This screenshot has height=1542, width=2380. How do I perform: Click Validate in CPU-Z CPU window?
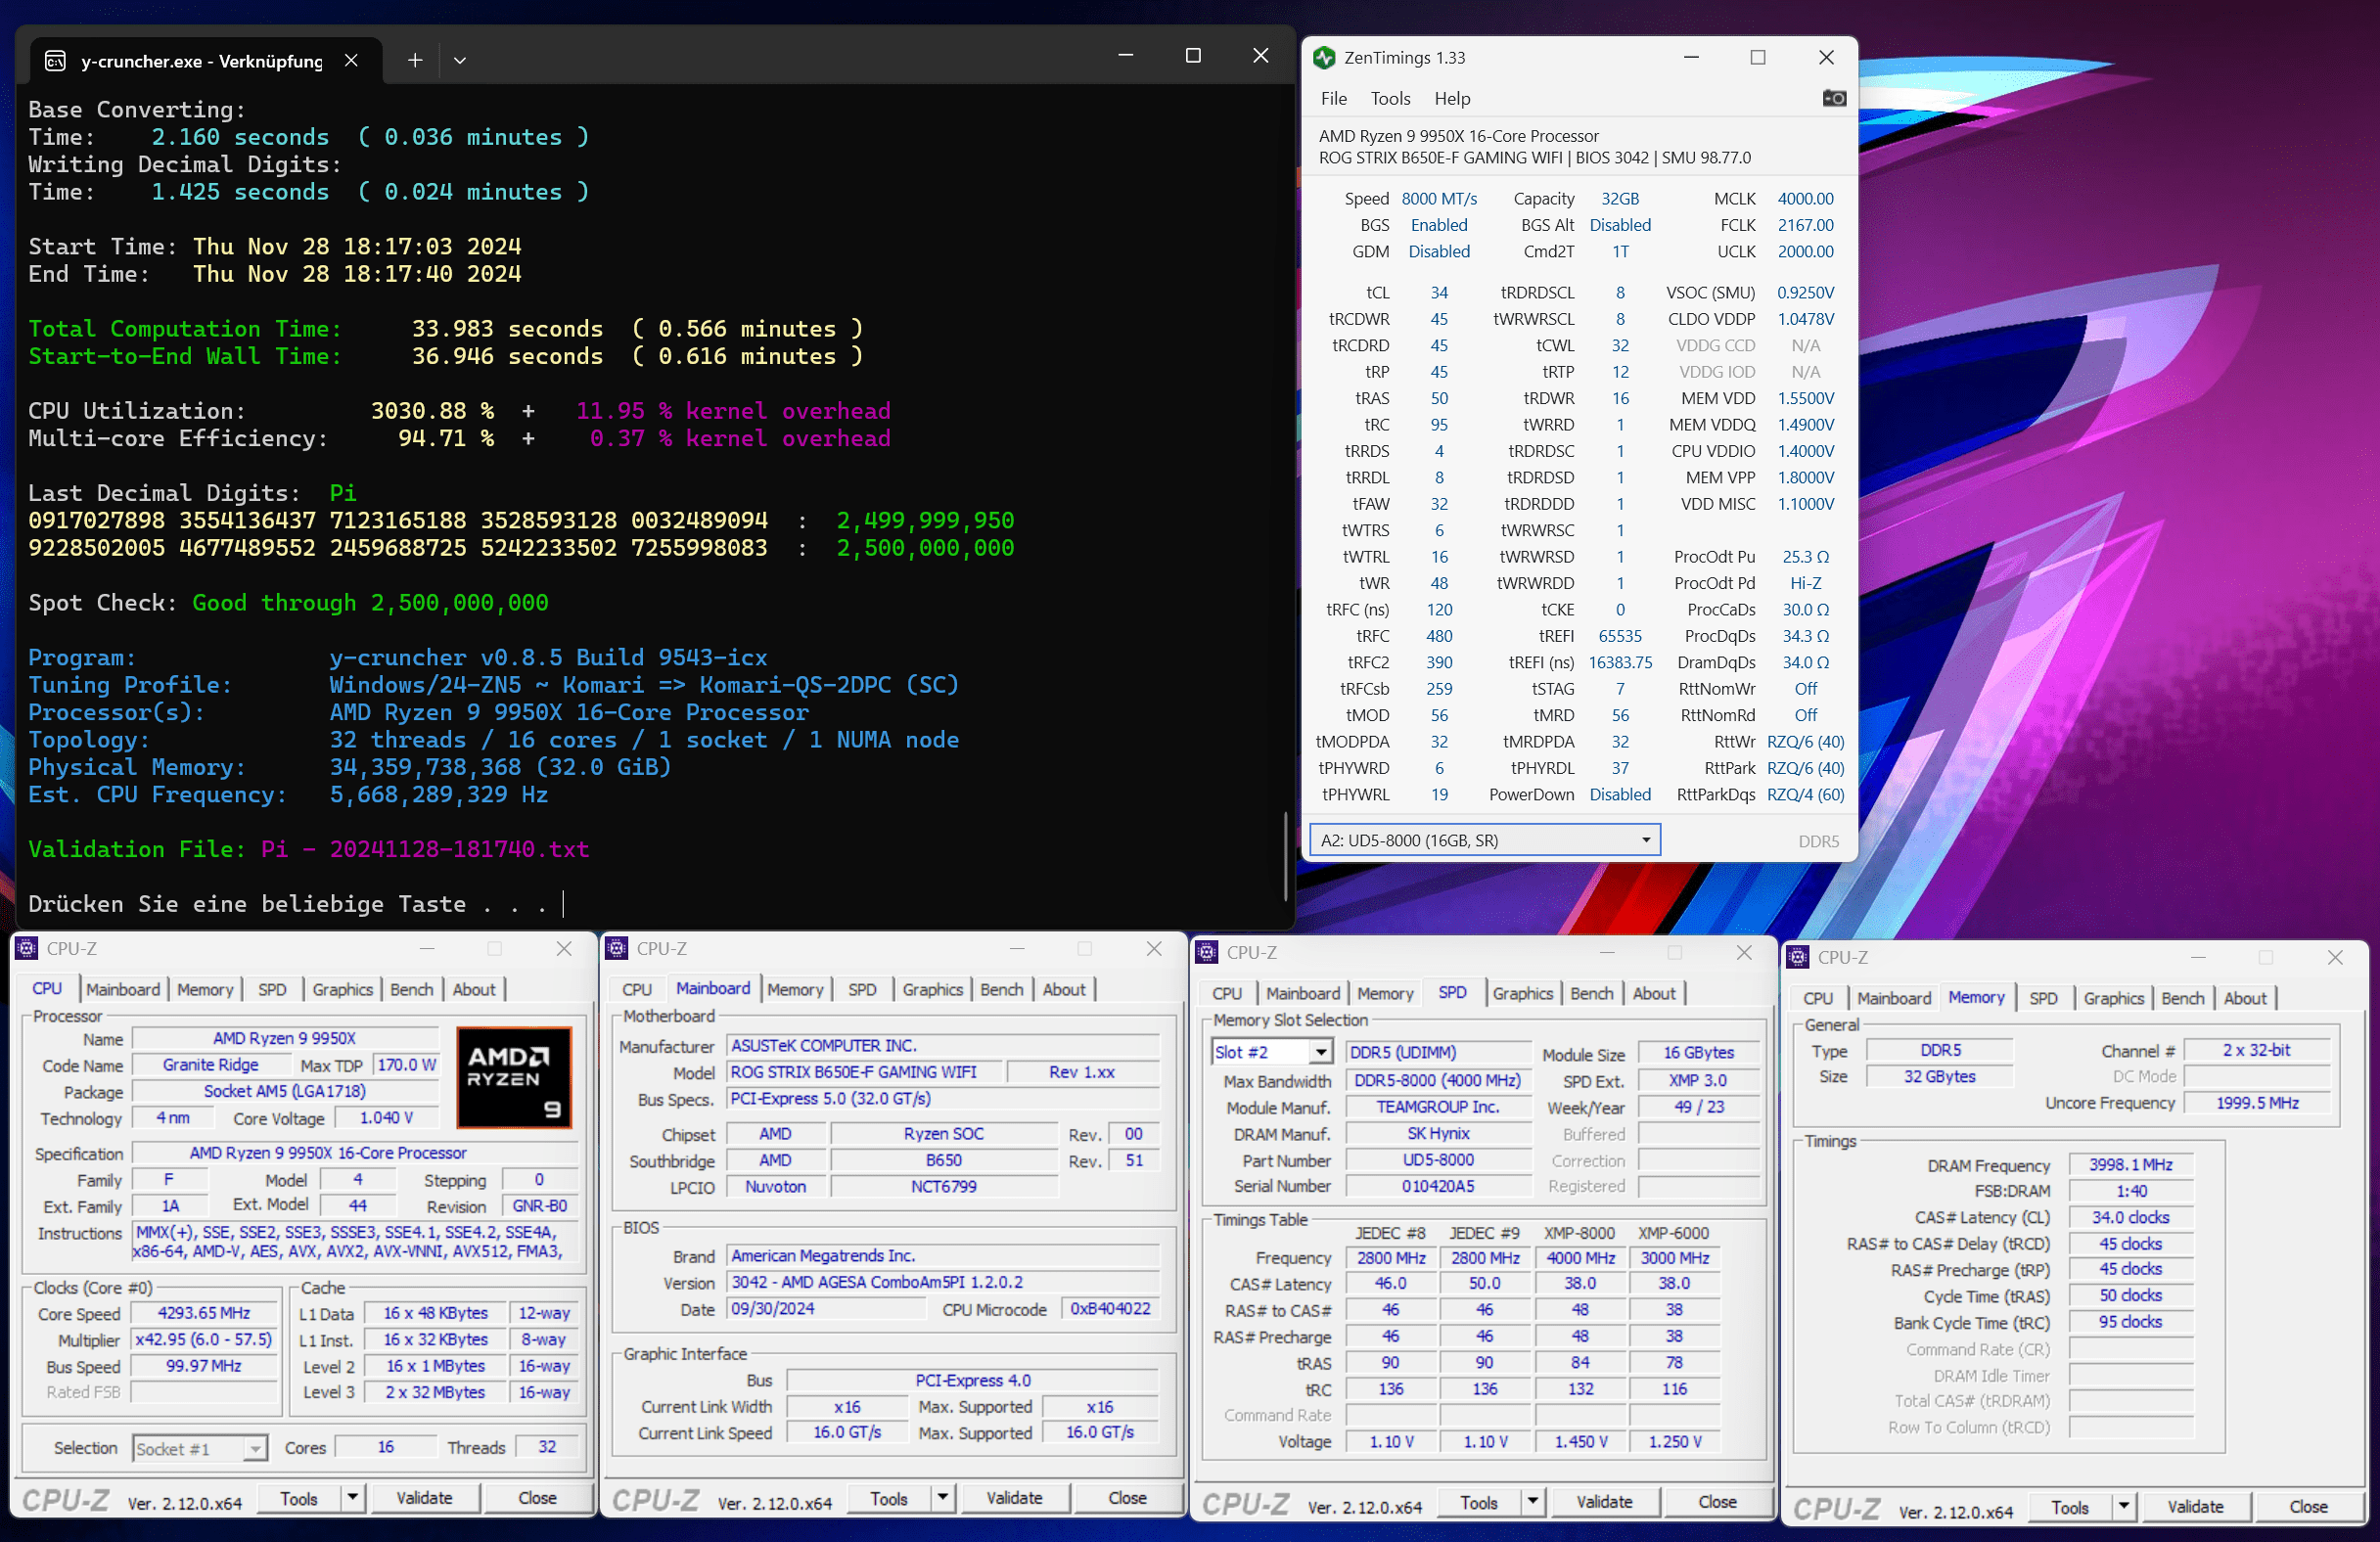click(x=424, y=1498)
